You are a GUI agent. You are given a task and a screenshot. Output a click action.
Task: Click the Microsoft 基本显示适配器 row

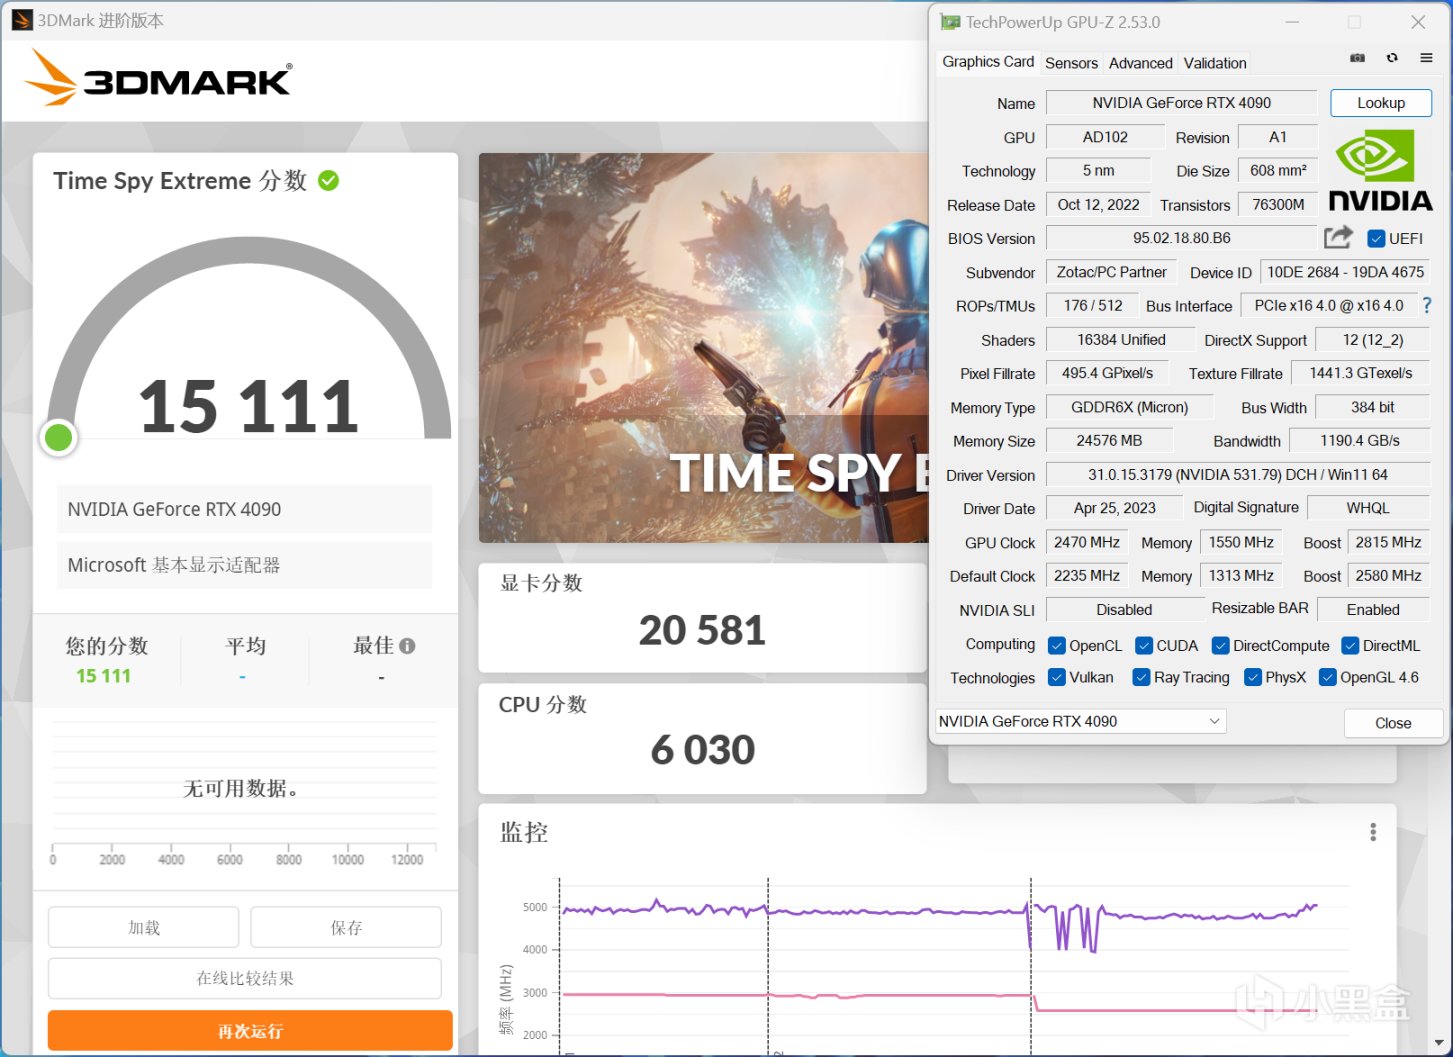(244, 565)
